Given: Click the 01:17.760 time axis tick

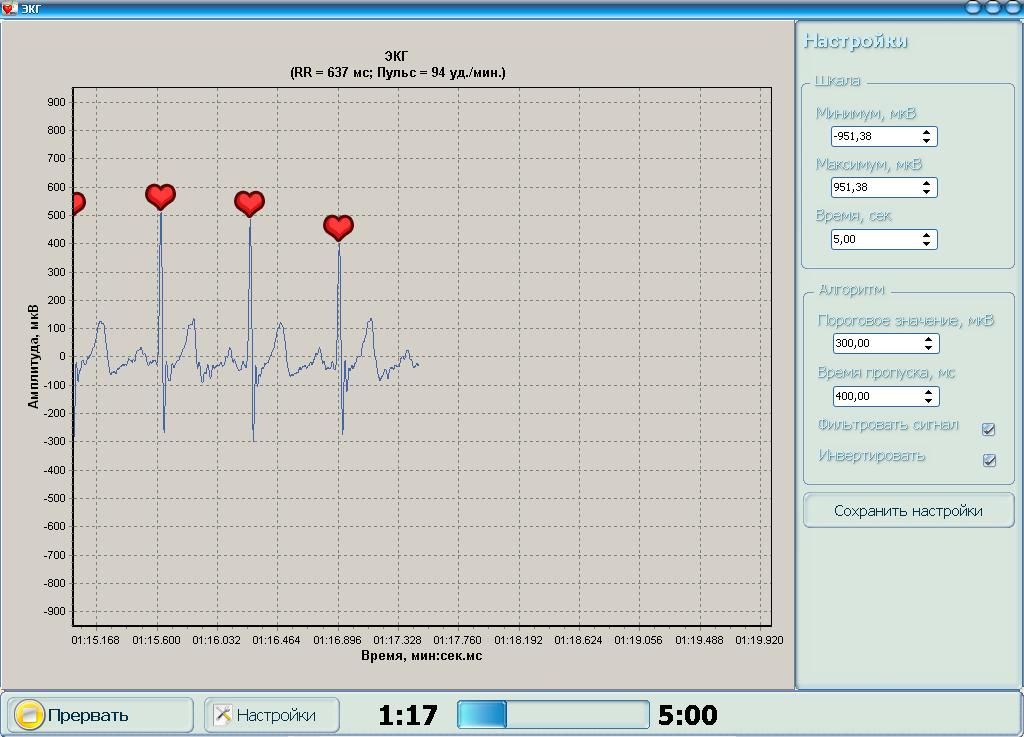Looking at the screenshot, I should click(457, 640).
